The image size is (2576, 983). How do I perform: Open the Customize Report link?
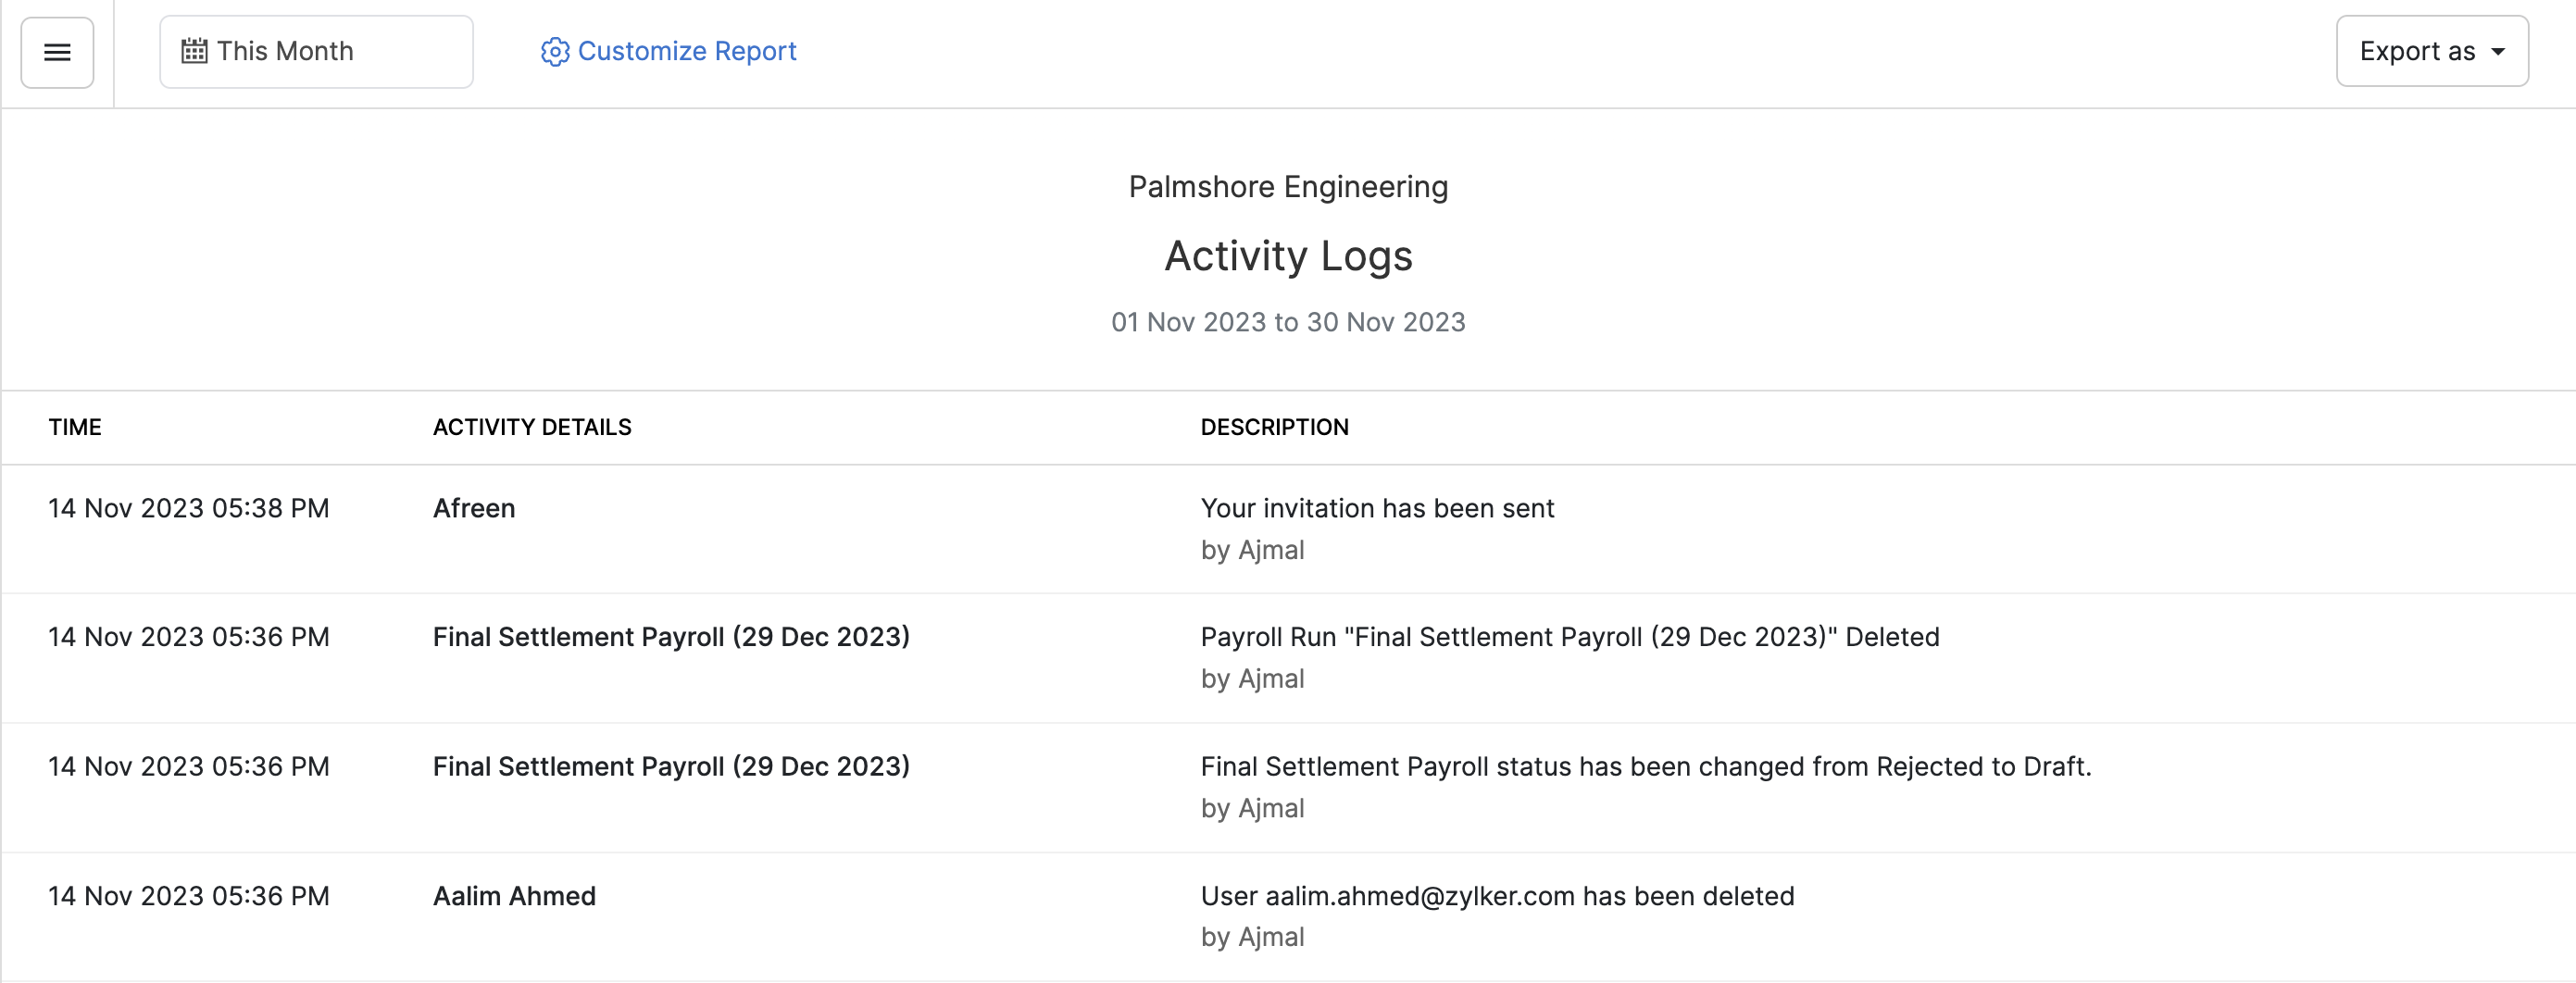tap(686, 51)
